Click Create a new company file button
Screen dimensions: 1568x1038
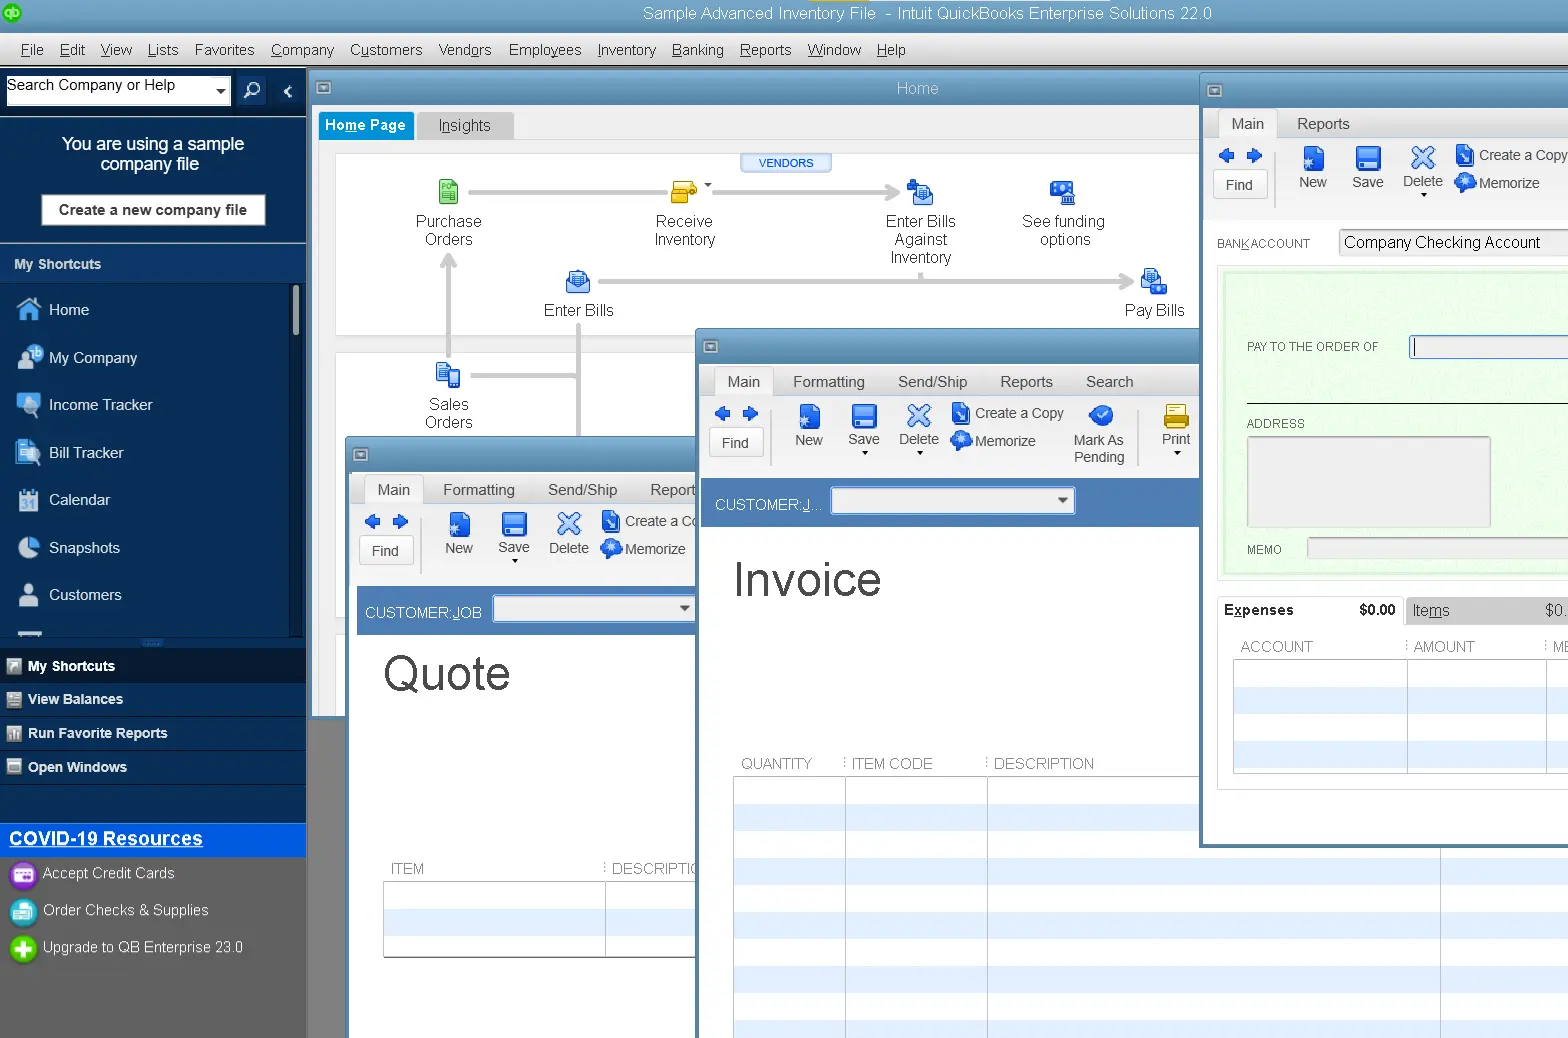click(x=153, y=210)
